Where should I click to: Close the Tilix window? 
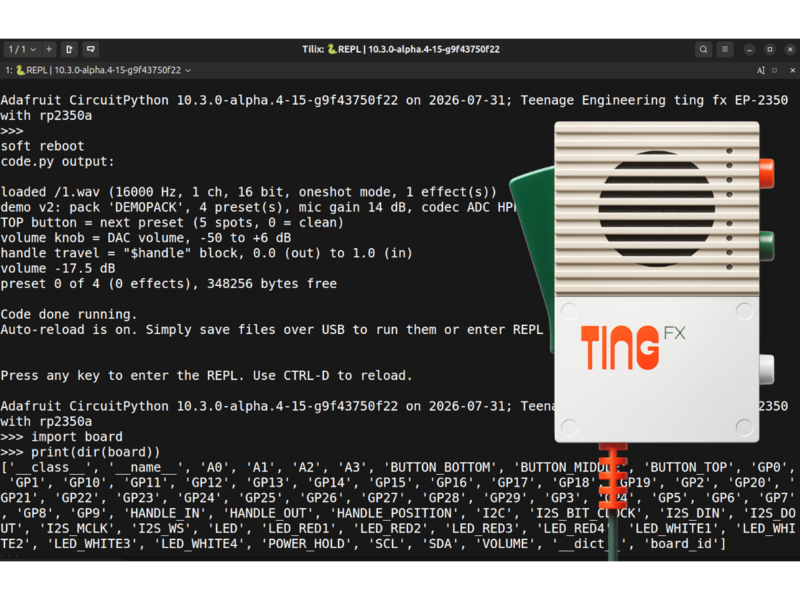click(790, 49)
